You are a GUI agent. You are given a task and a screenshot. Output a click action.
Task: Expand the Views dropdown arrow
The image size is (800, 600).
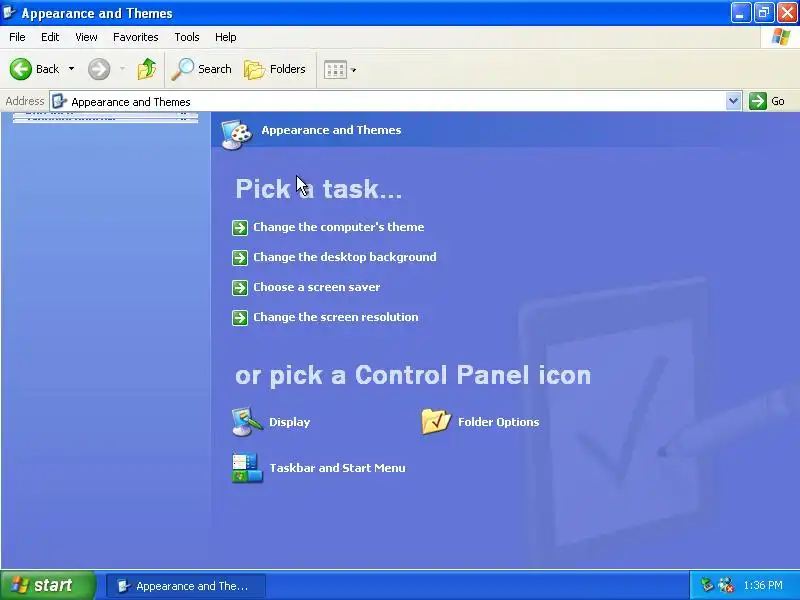point(353,70)
